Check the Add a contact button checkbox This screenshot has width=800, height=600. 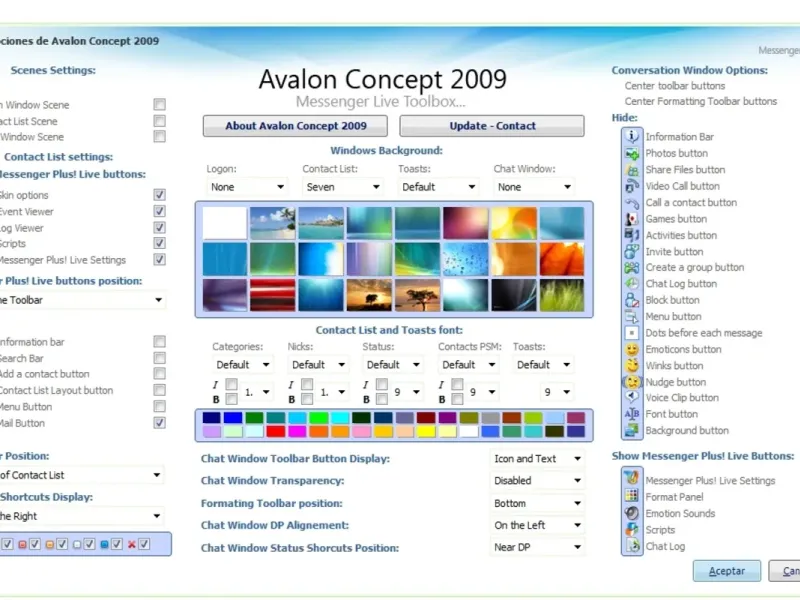coord(159,373)
